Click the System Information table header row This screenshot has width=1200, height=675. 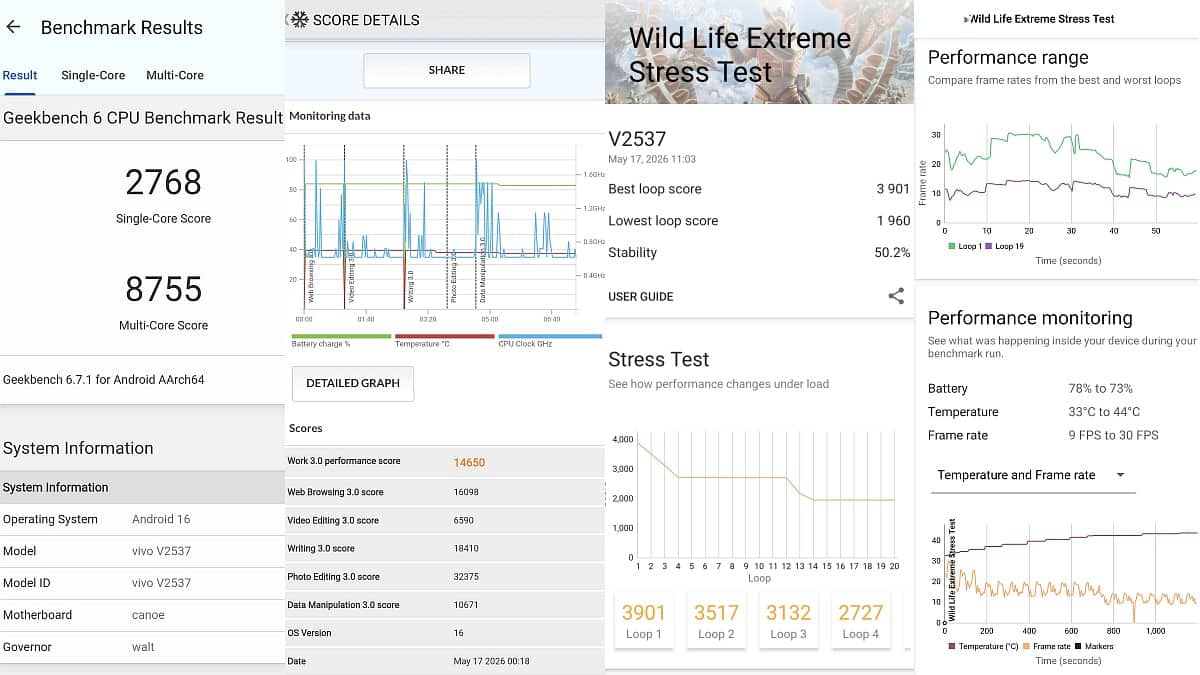coord(142,487)
